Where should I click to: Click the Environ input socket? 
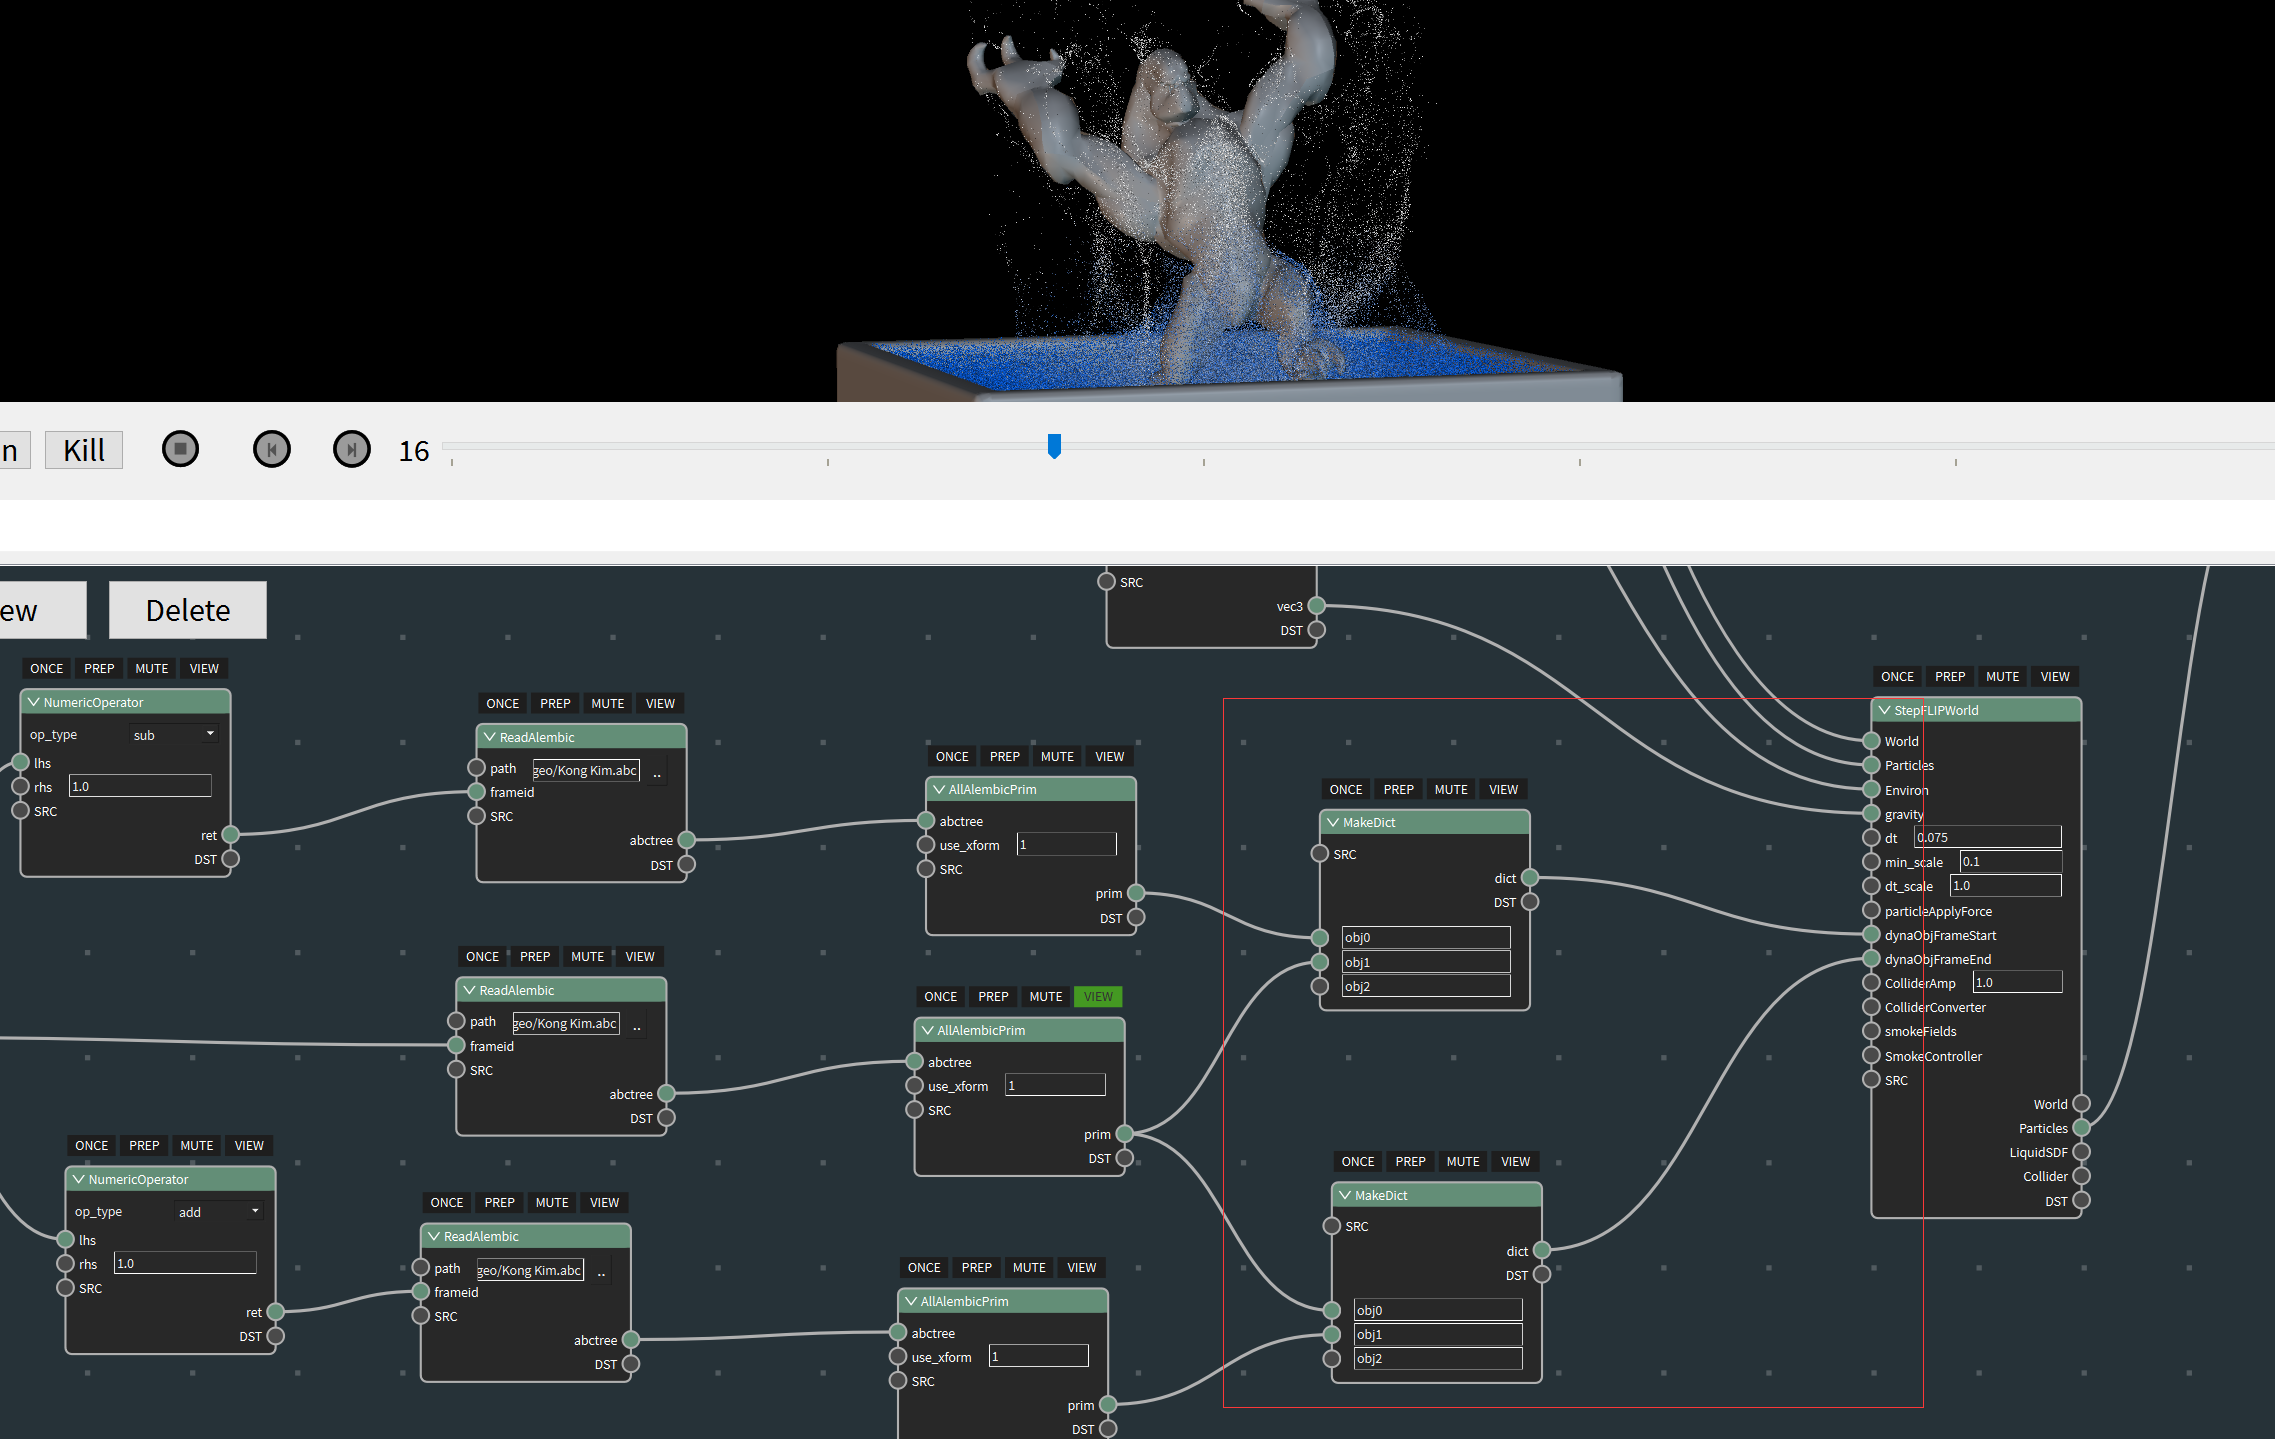pyautogui.click(x=1871, y=790)
